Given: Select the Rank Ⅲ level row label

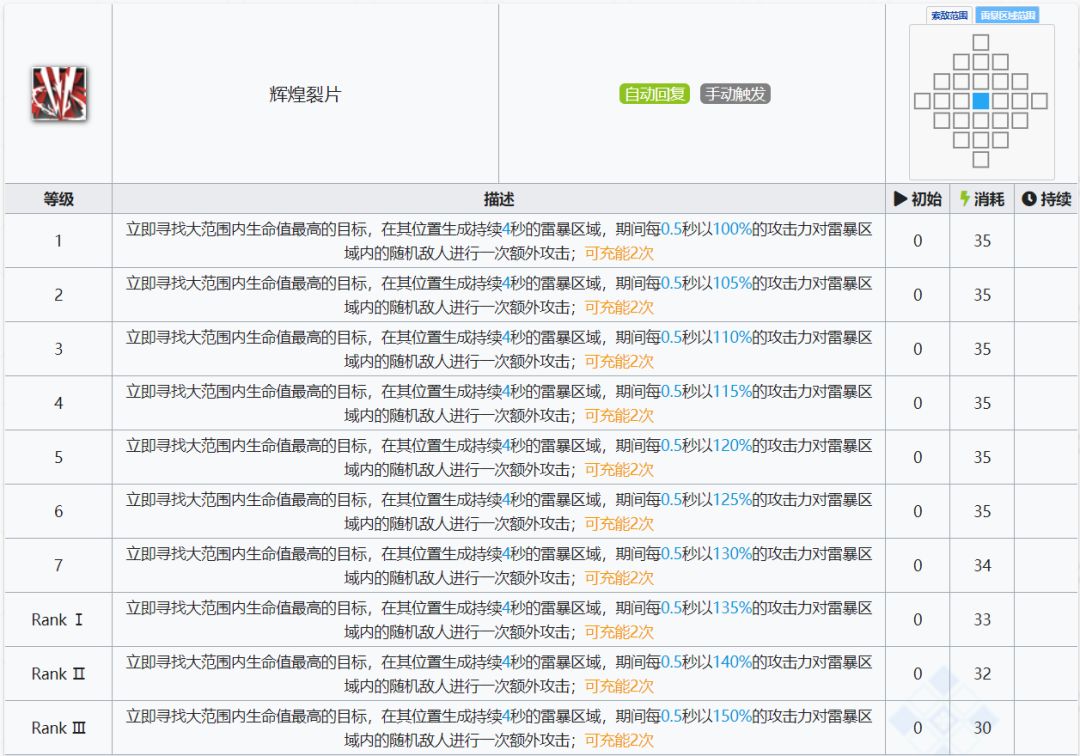Looking at the screenshot, I should 58,728.
